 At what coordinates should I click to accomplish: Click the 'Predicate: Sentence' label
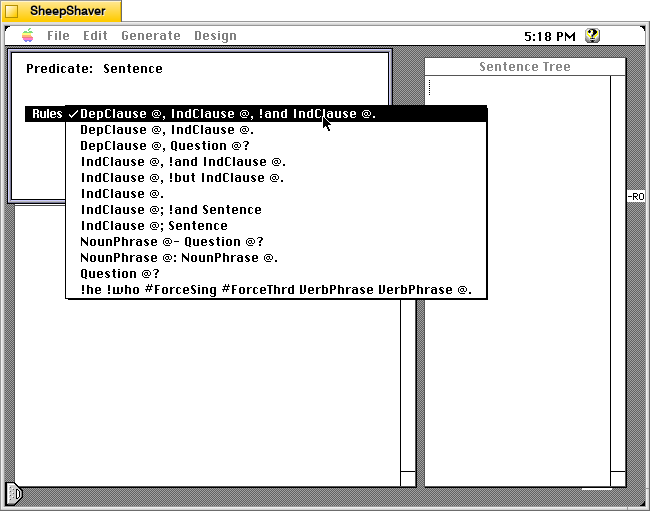pos(94,68)
